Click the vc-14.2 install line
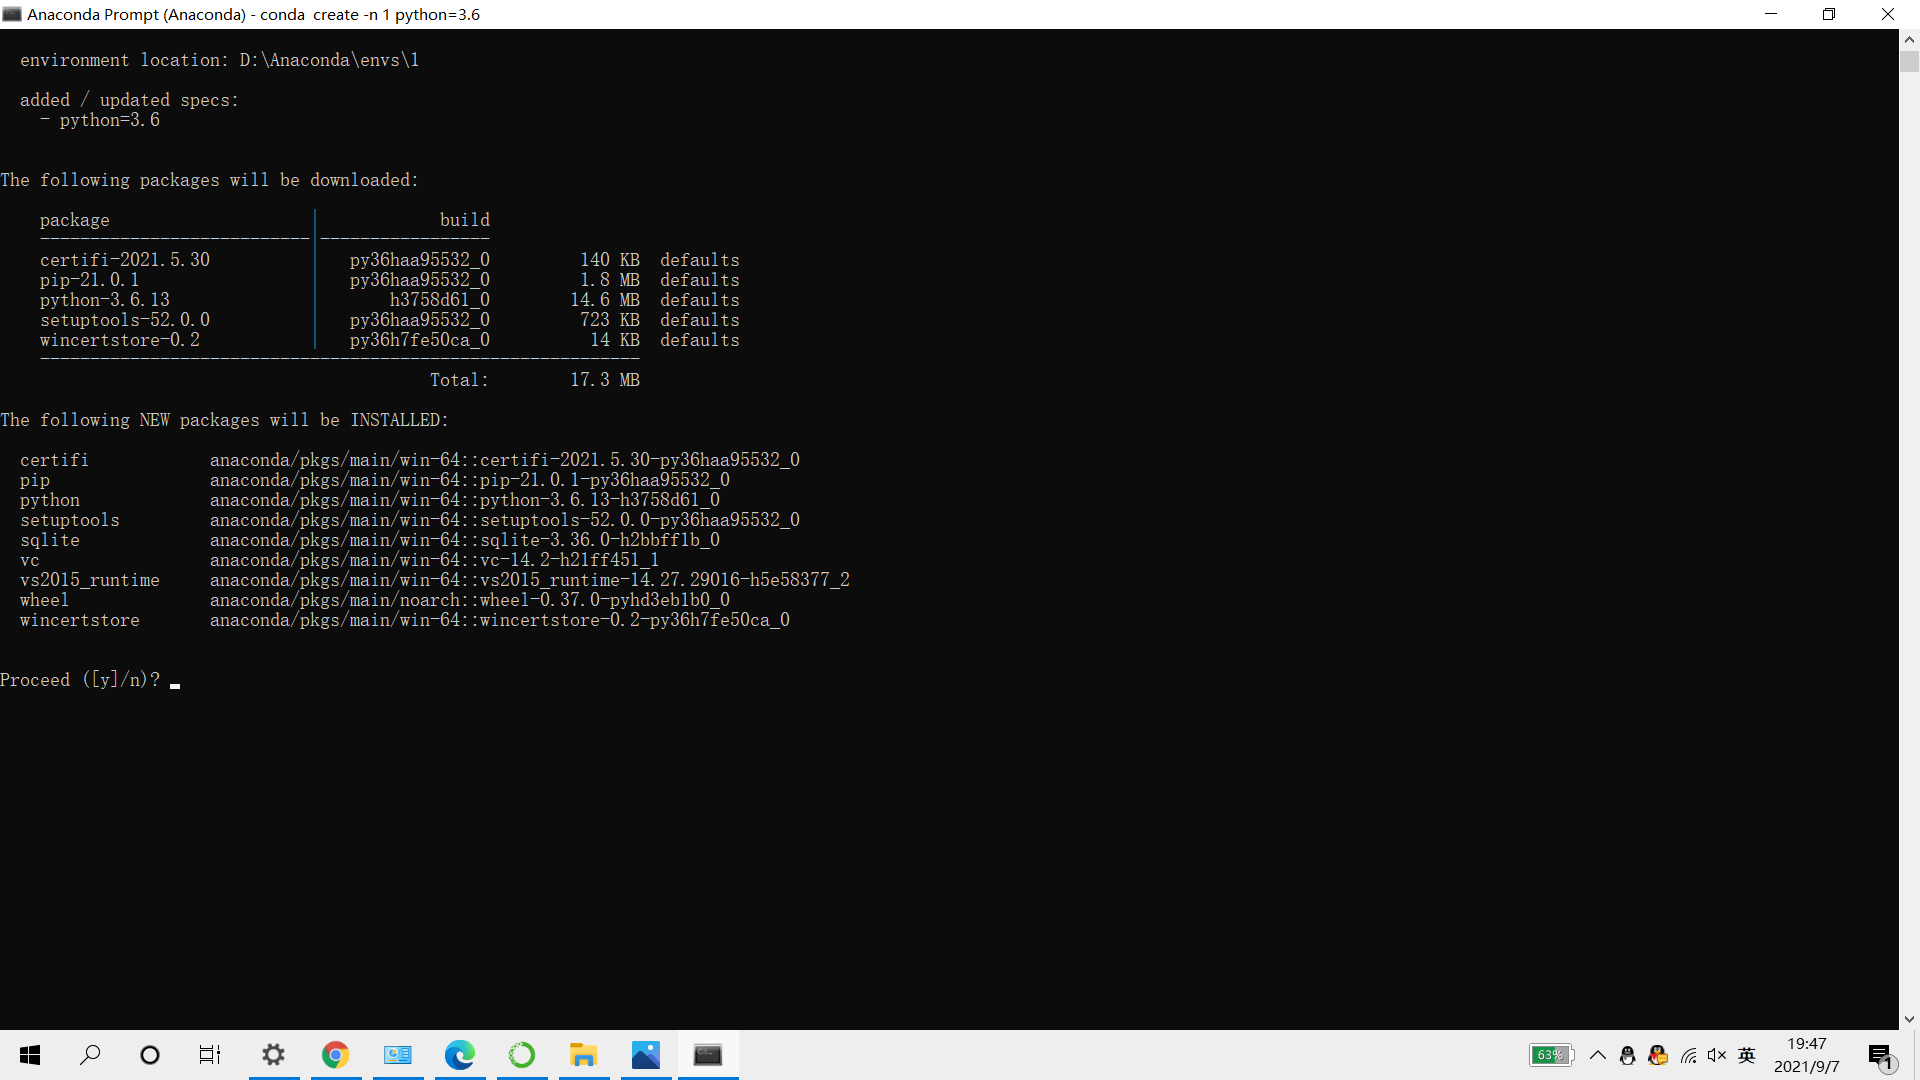Image resolution: width=1920 pixels, height=1080 pixels. 340,560
